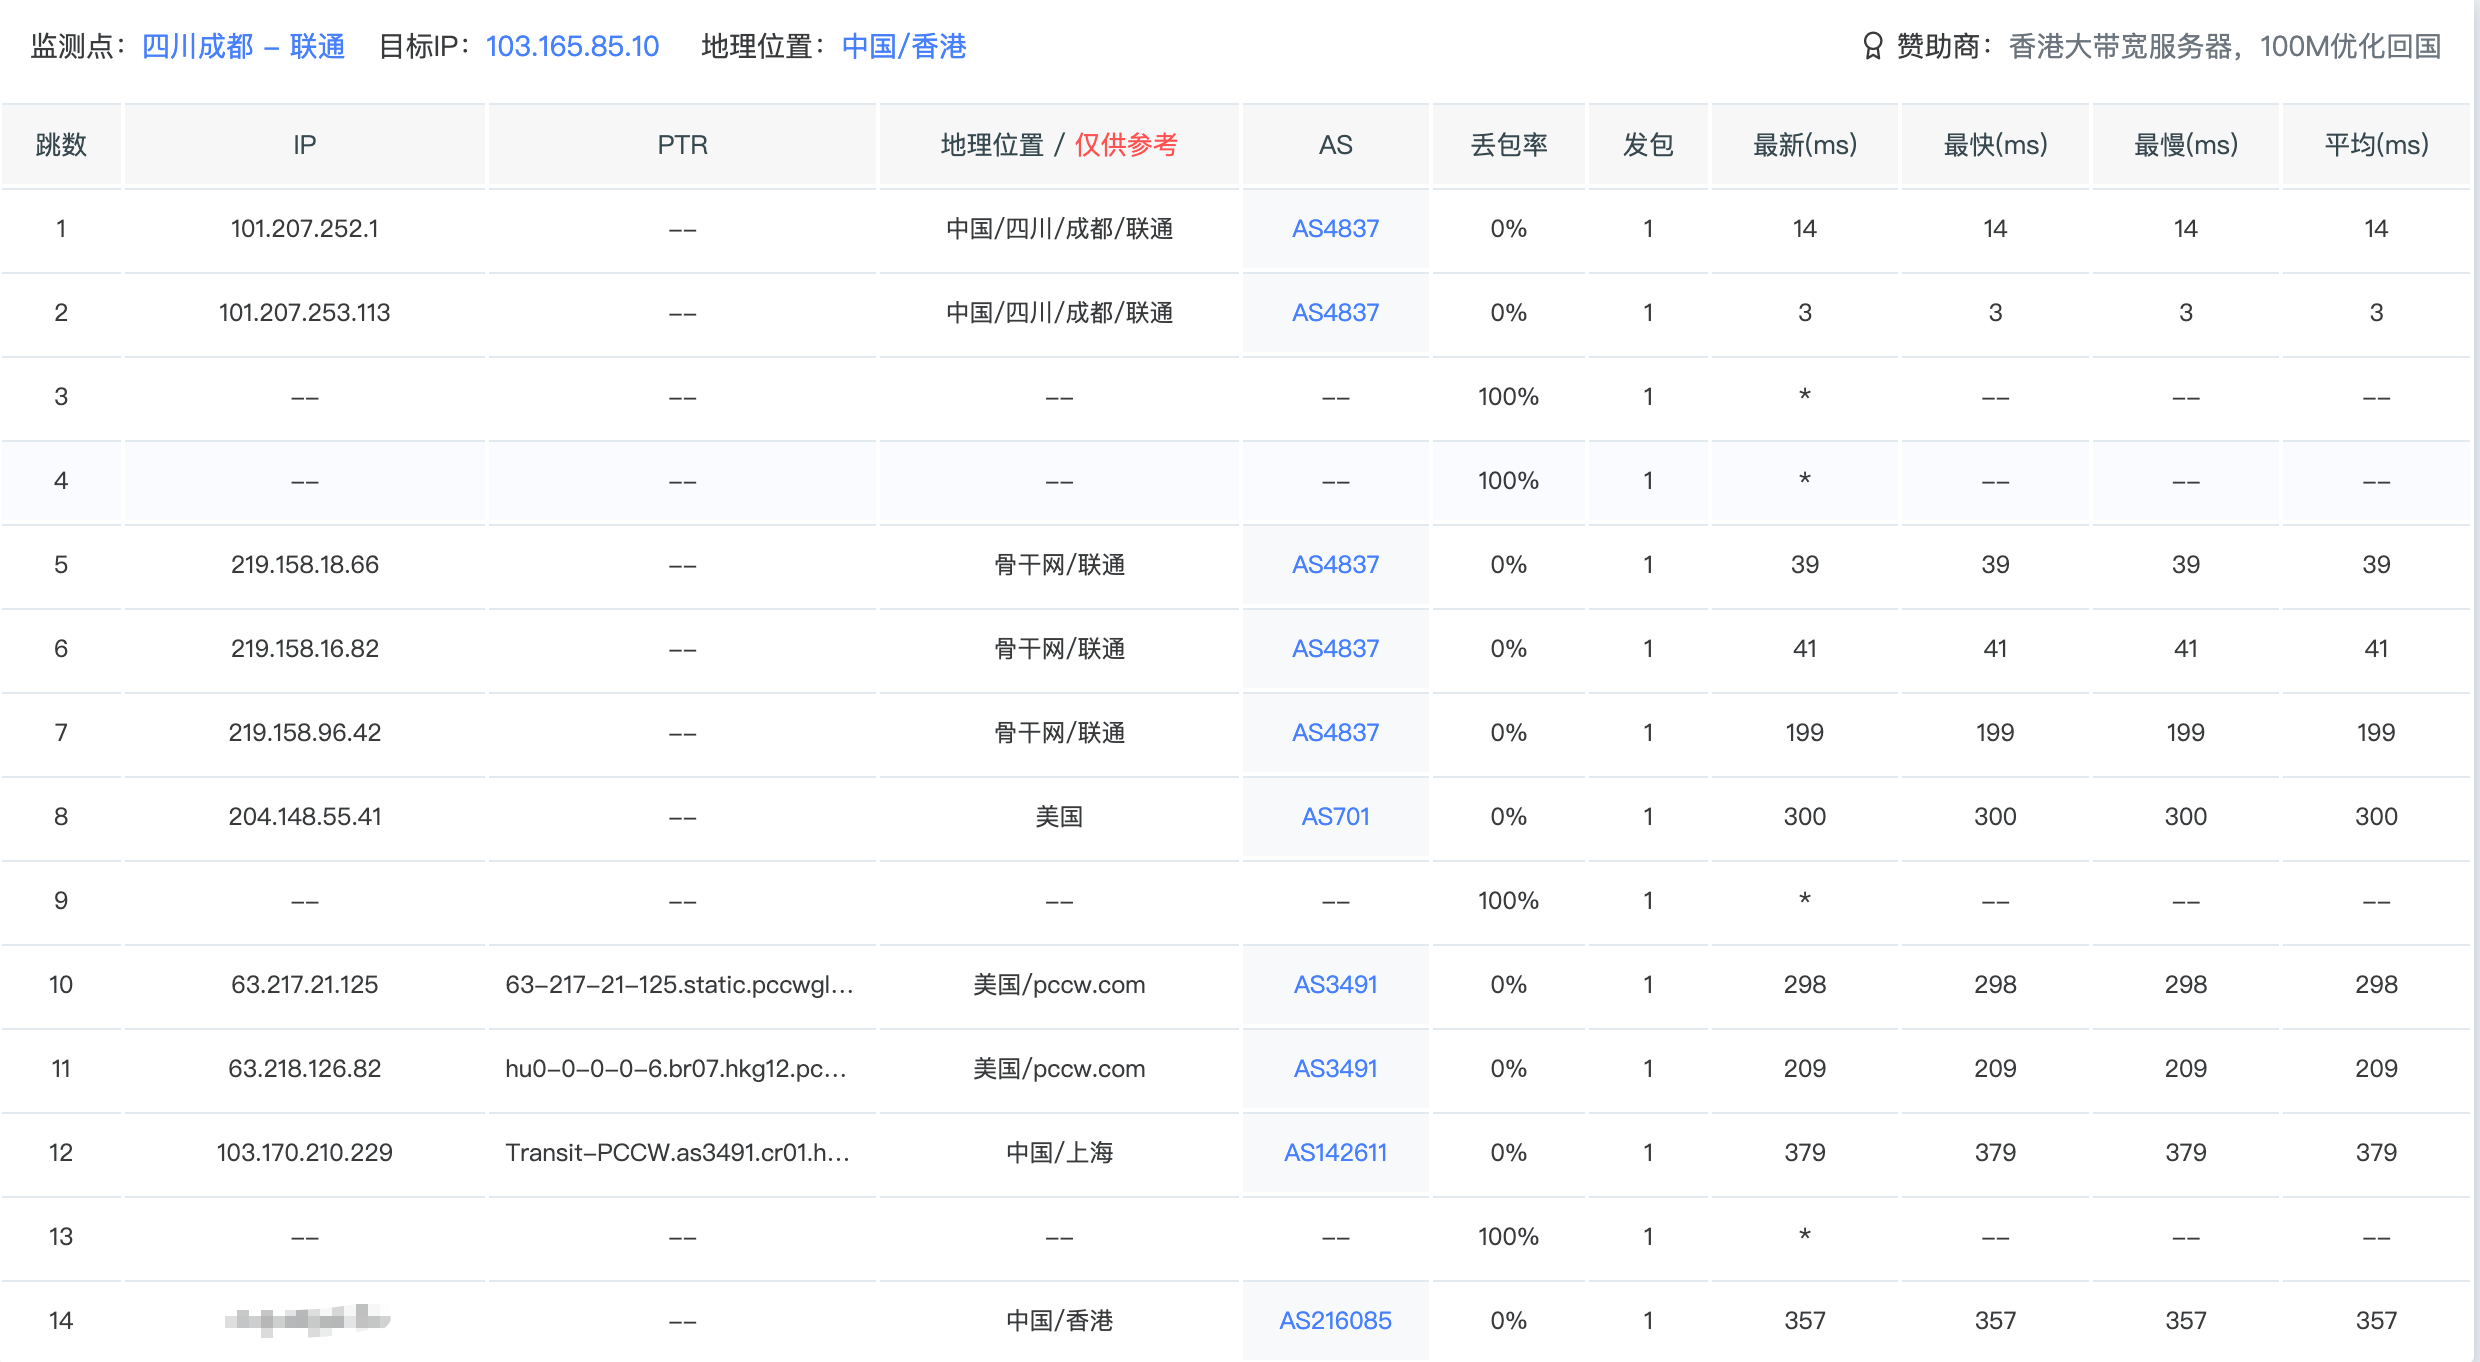Open the AS701 link

point(1335,817)
